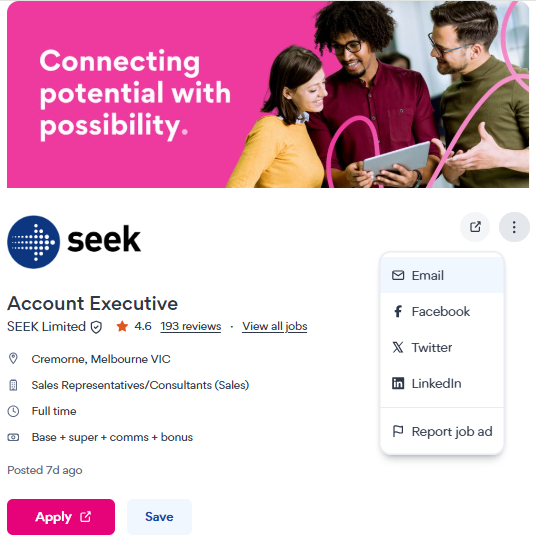The width and height of the screenshot is (536, 556).
Task: Select Twitter in the share menu
Action: [x=442, y=348]
